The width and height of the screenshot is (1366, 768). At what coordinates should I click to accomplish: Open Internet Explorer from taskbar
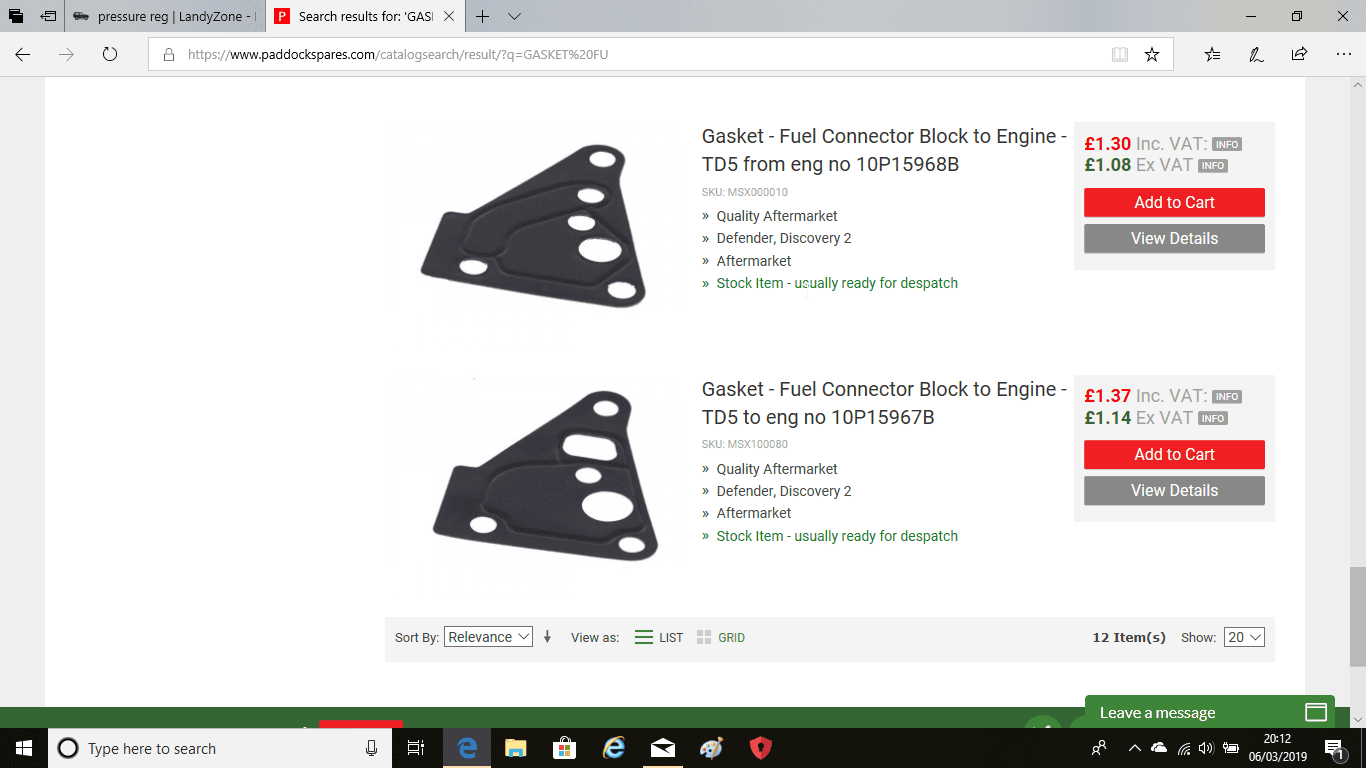(614, 748)
